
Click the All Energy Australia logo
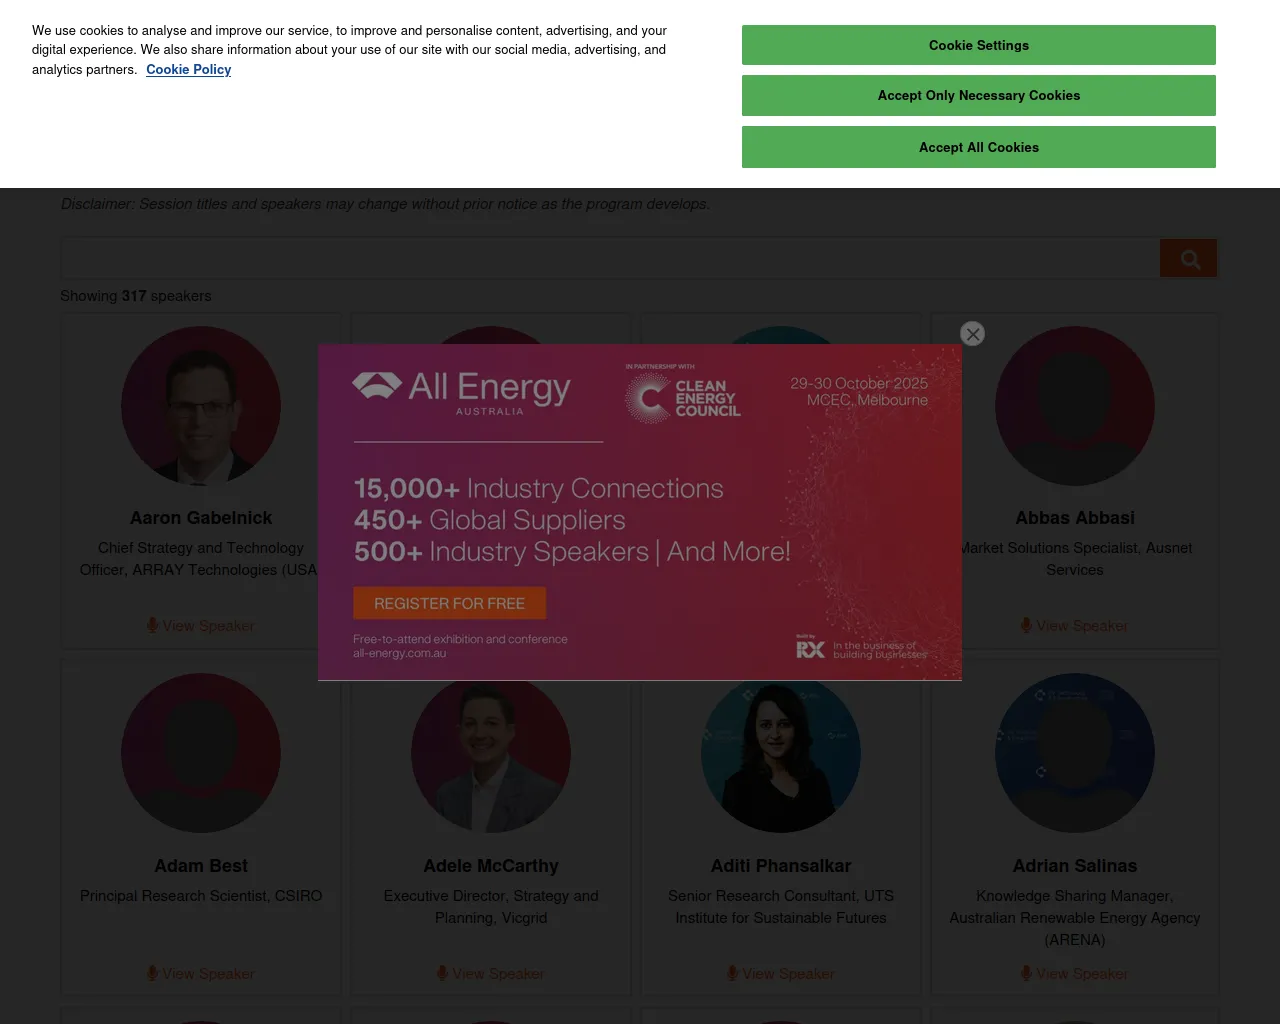(462, 392)
